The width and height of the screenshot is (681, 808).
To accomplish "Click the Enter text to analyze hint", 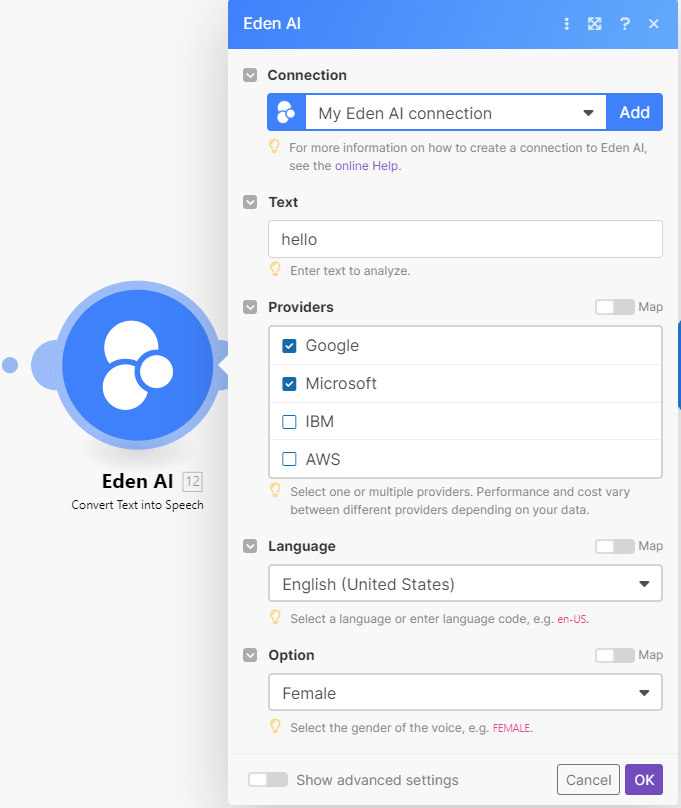I will 350,271.
